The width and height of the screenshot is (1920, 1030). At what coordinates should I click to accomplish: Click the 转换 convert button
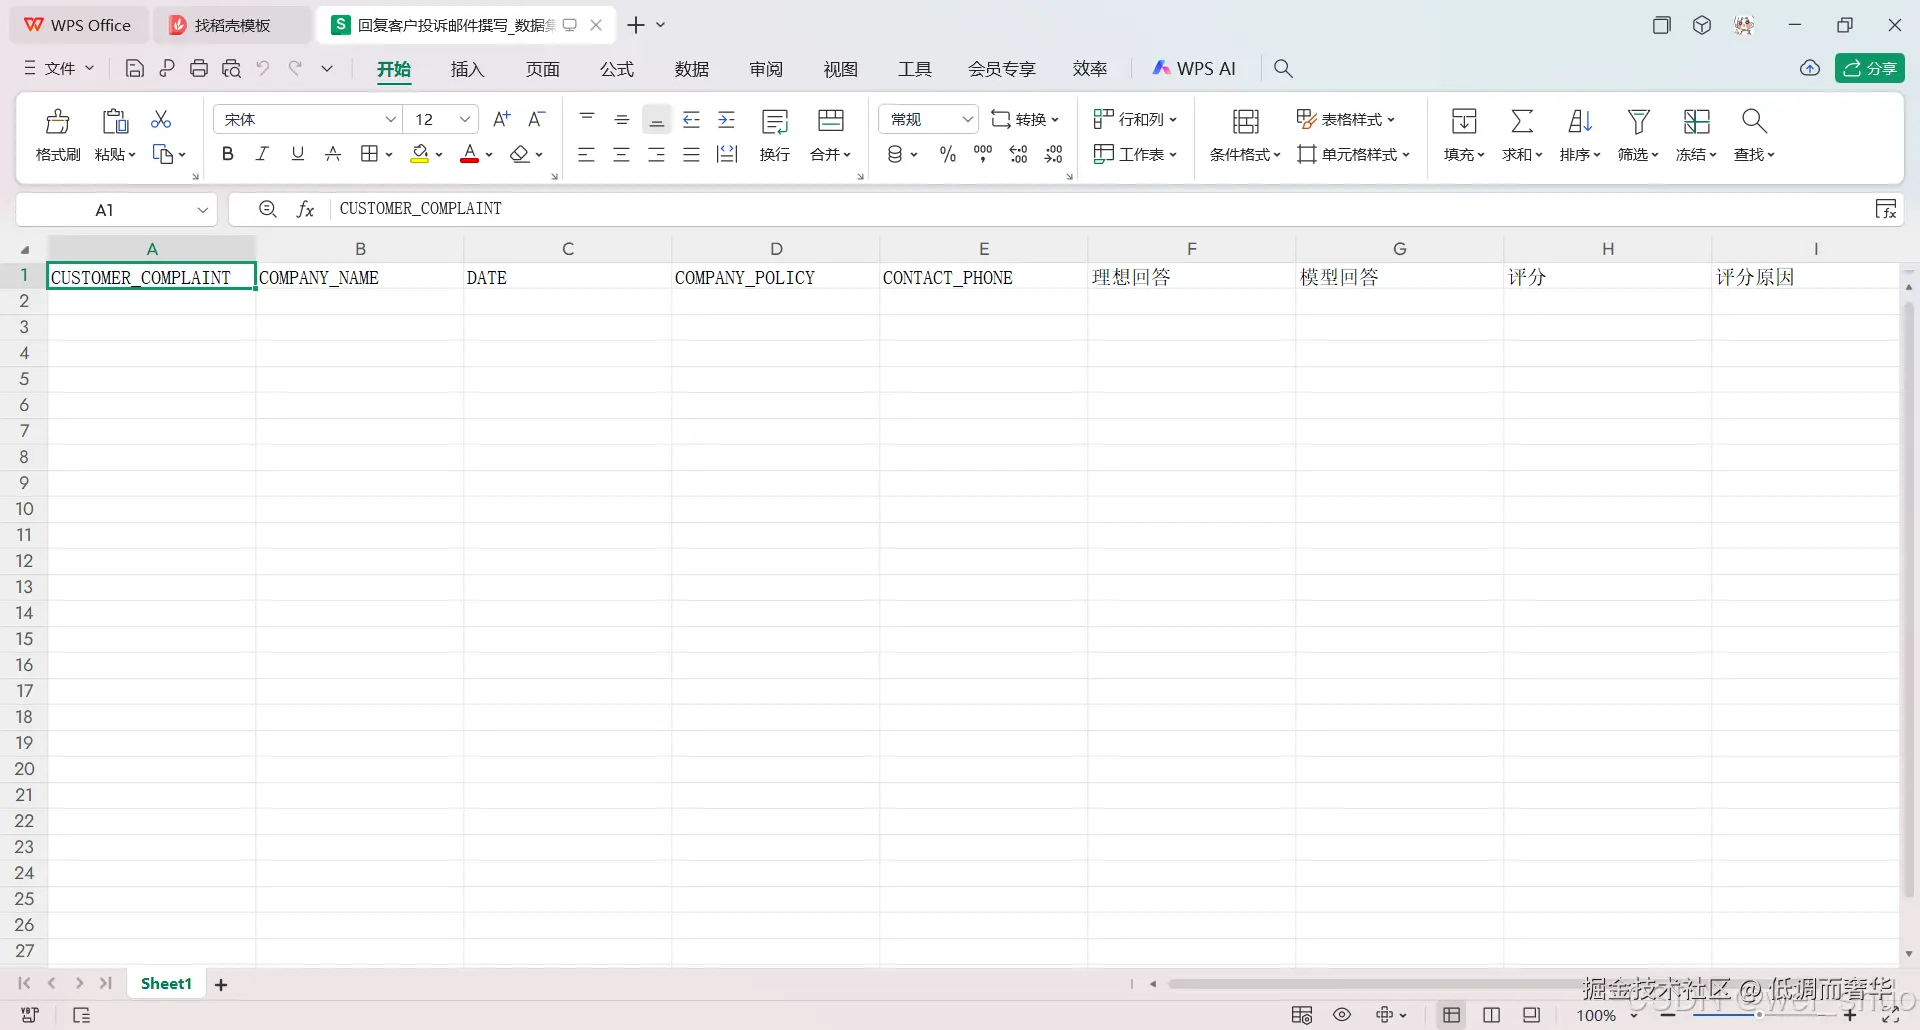(x=1024, y=120)
